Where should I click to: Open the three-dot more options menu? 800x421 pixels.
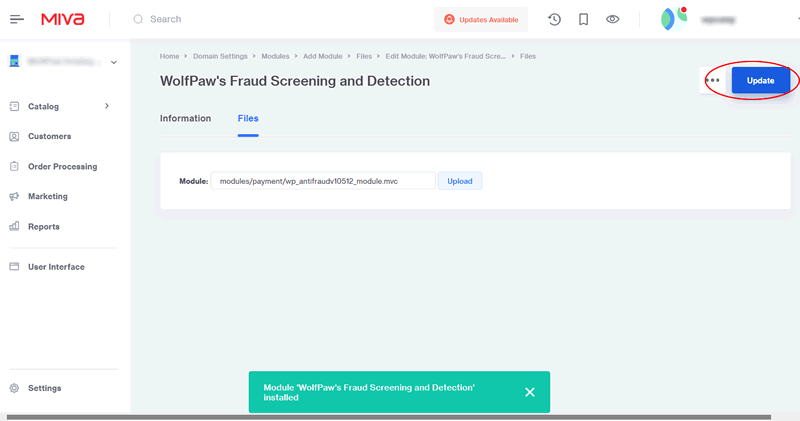713,80
